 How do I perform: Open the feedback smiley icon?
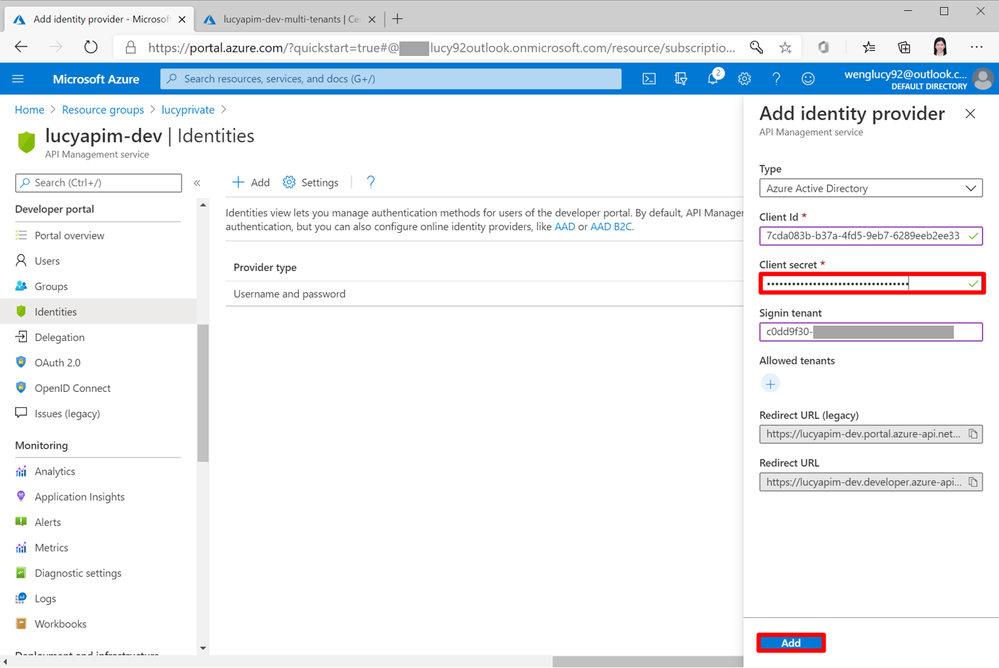(x=808, y=79)
